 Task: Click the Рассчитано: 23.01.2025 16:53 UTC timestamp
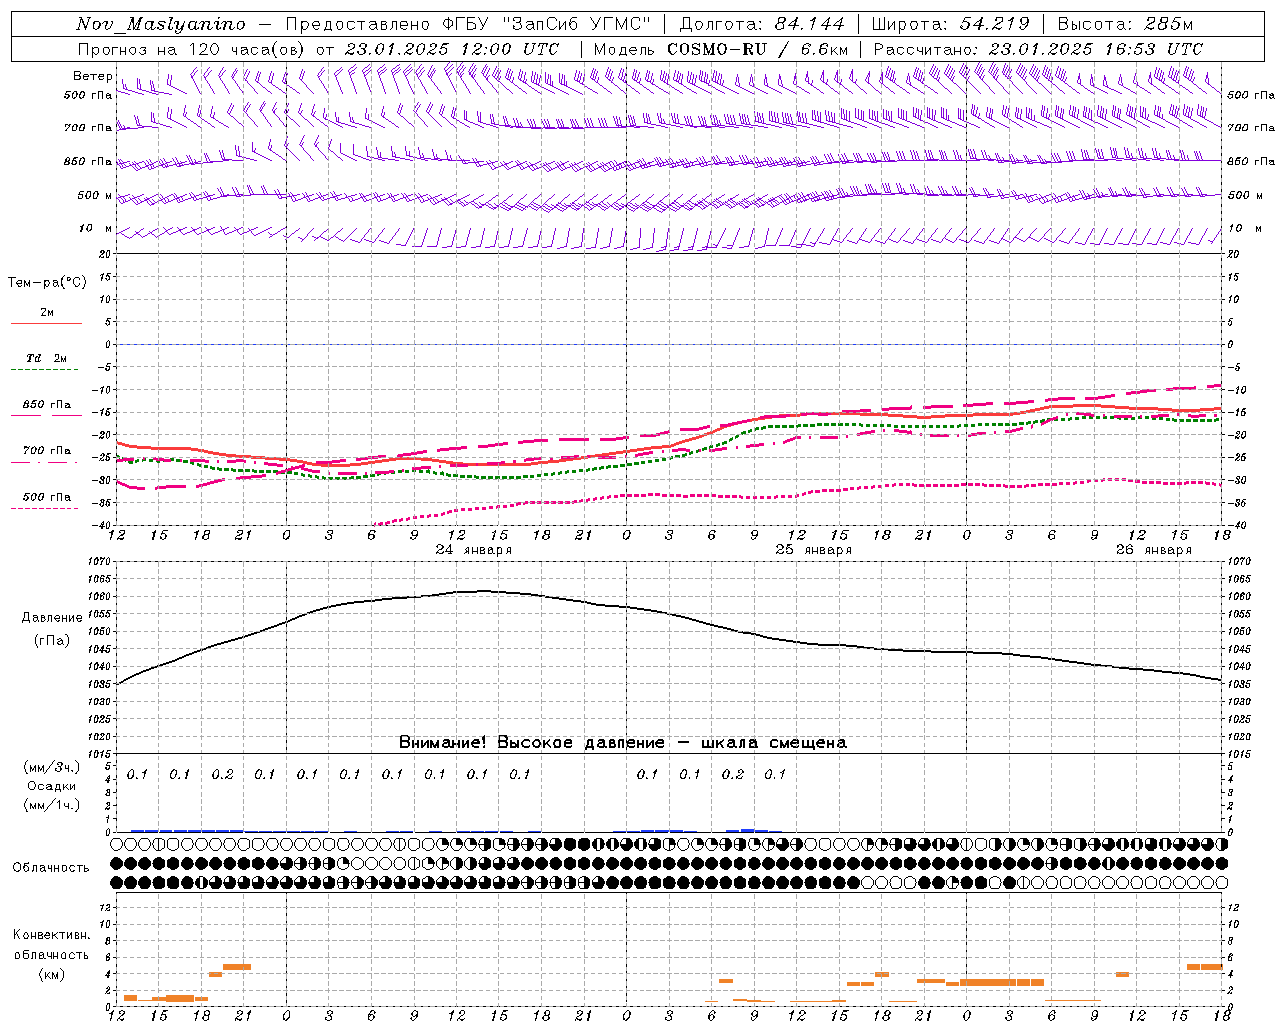pyautogui.click(x=1038, y=49)
